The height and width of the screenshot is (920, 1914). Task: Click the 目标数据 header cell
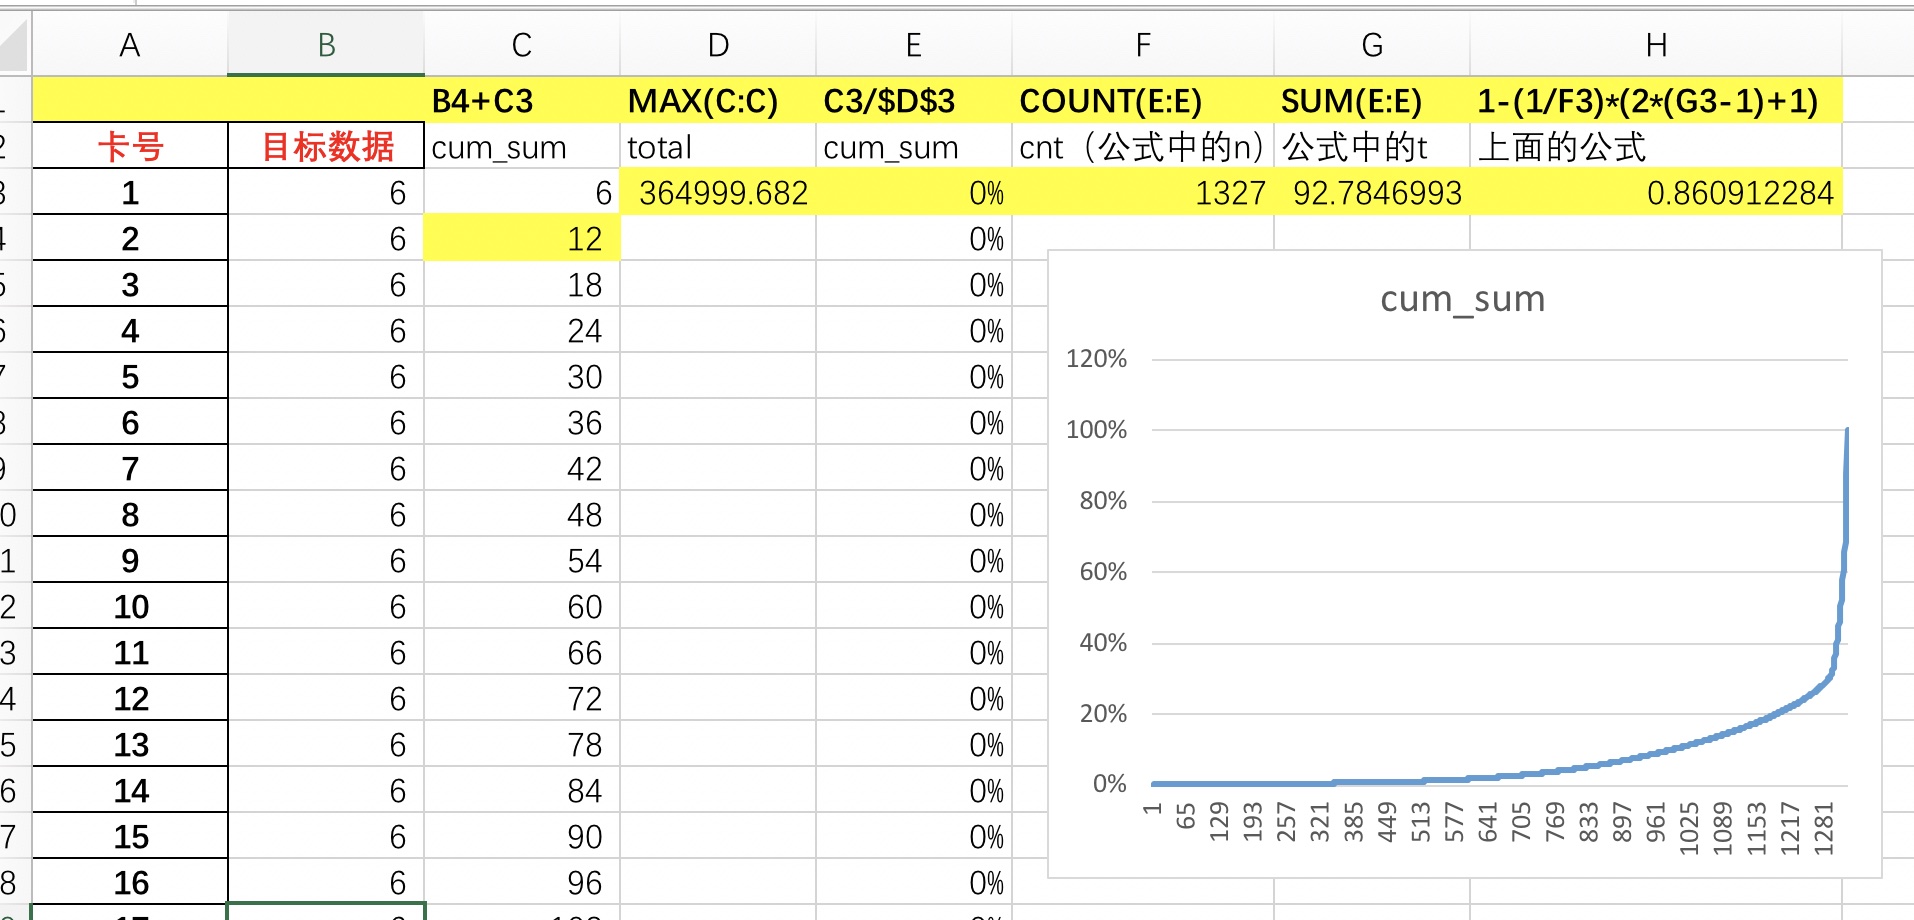coord(326,146)
